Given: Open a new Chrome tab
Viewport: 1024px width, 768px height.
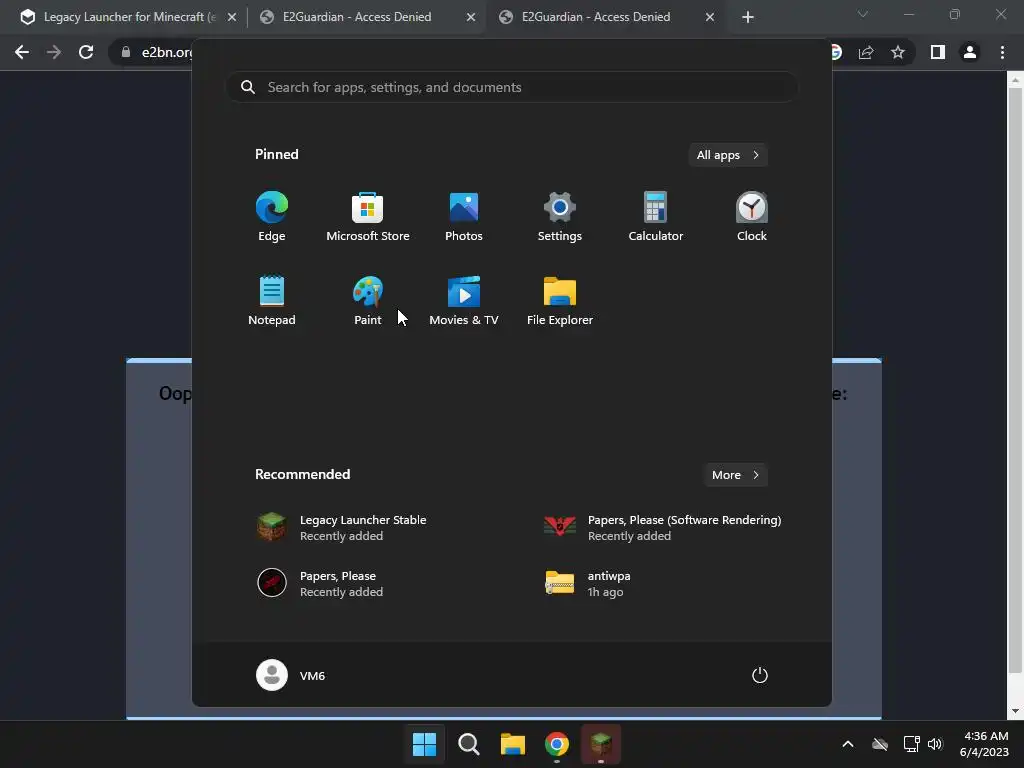Looking at the screenshot, I should click(748, 17).
